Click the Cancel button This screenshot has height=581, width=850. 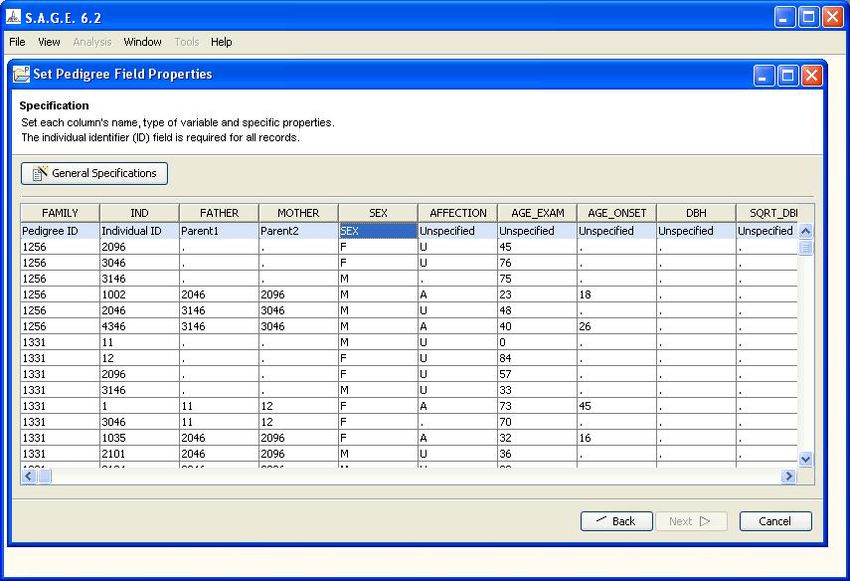pos(775,521)
